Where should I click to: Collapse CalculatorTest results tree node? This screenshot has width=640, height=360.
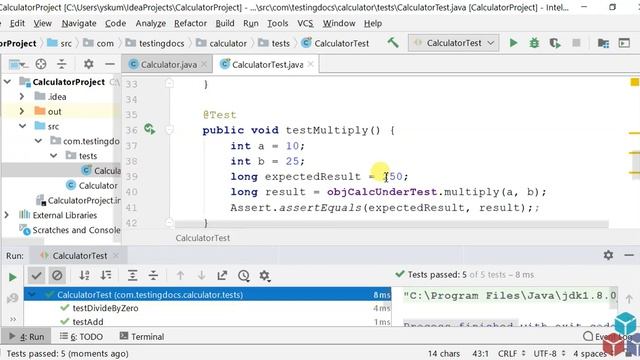[32, 294]
